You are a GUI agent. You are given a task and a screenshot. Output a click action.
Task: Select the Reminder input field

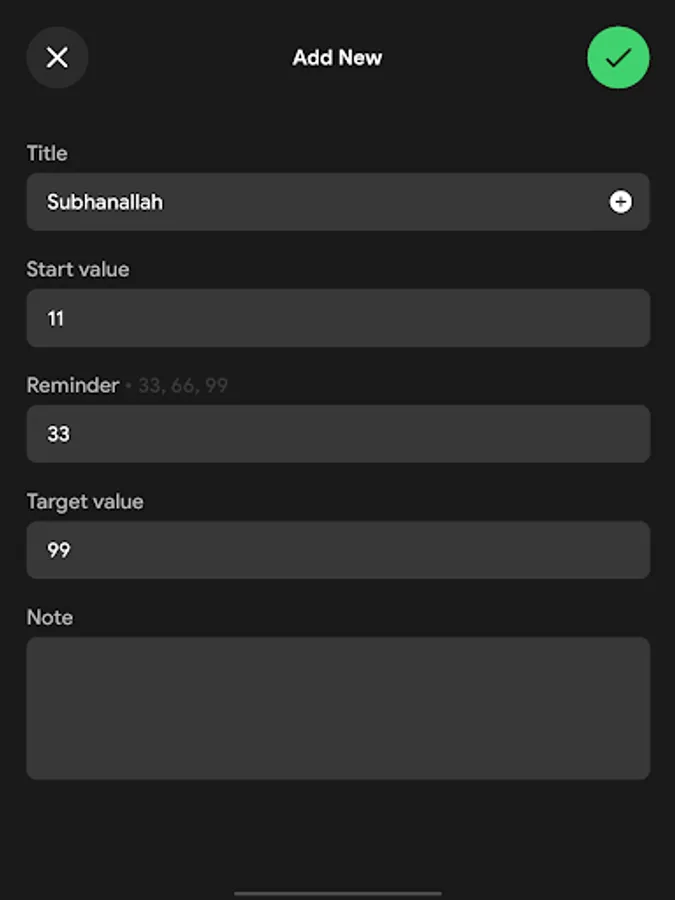tap(338, 434)
